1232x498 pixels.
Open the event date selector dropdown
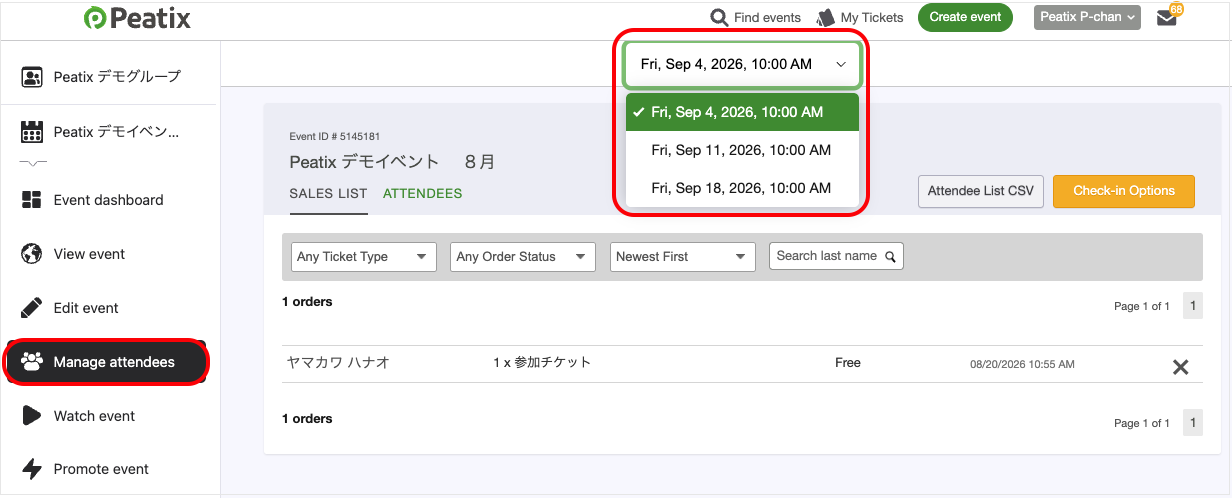pyautogui.click(x=742, y=65)
